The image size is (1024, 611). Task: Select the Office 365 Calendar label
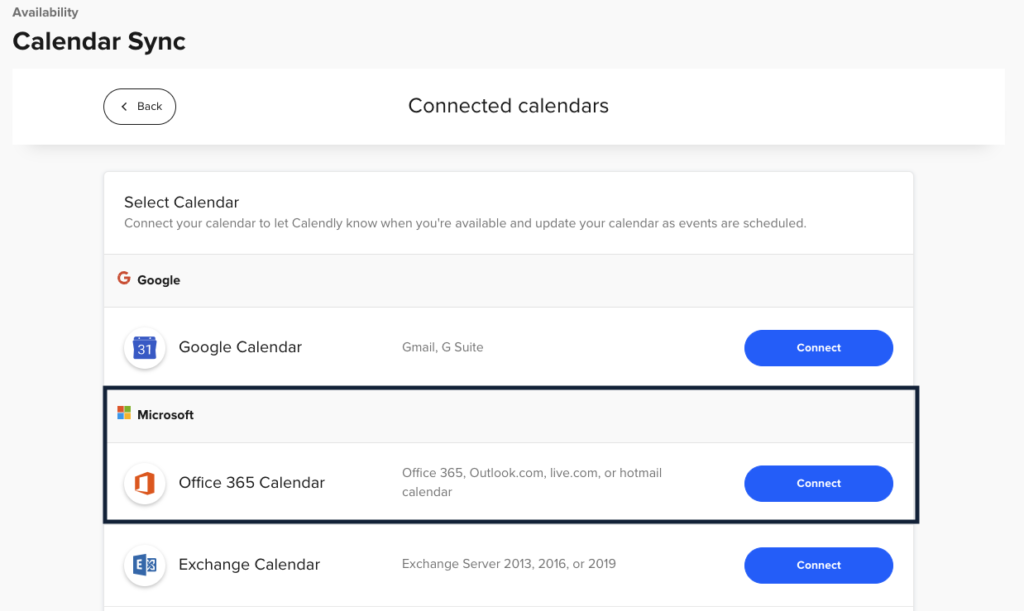pos(252,483)
